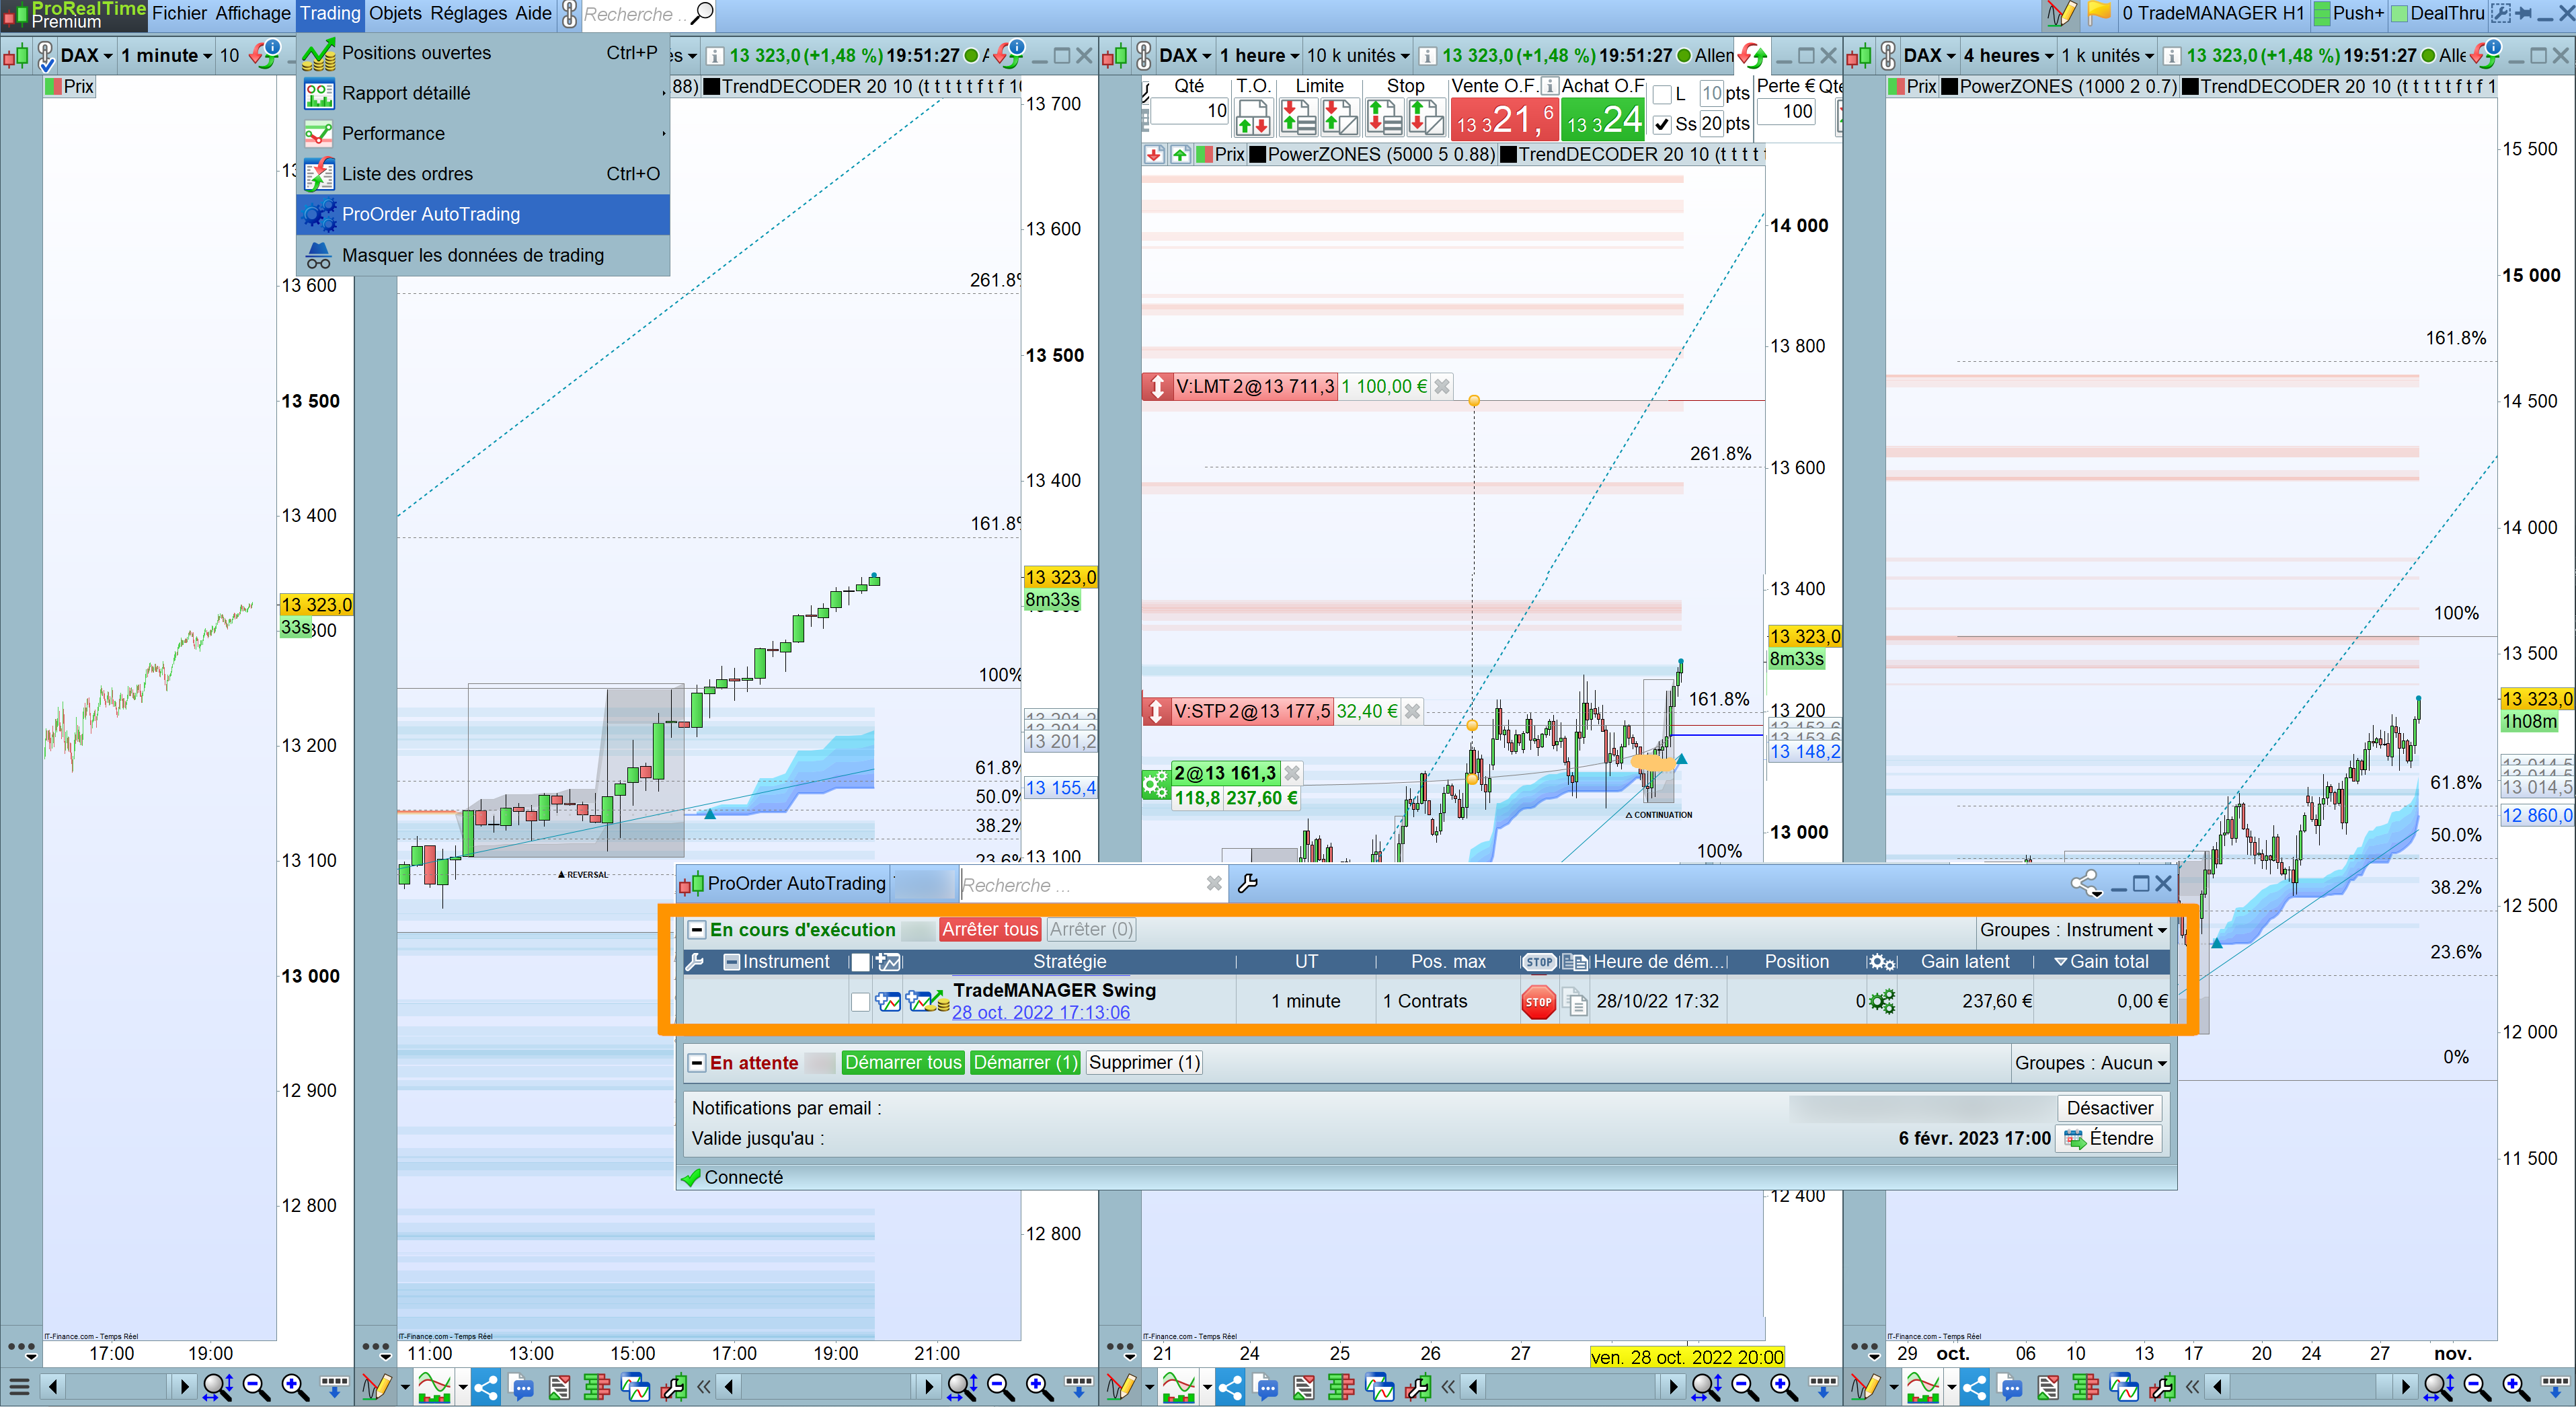Toggle the Ss stop checkbox in order panel
This screenshot has height=1407, width=2576.
pyautogui.click(x=1662, y=124)
